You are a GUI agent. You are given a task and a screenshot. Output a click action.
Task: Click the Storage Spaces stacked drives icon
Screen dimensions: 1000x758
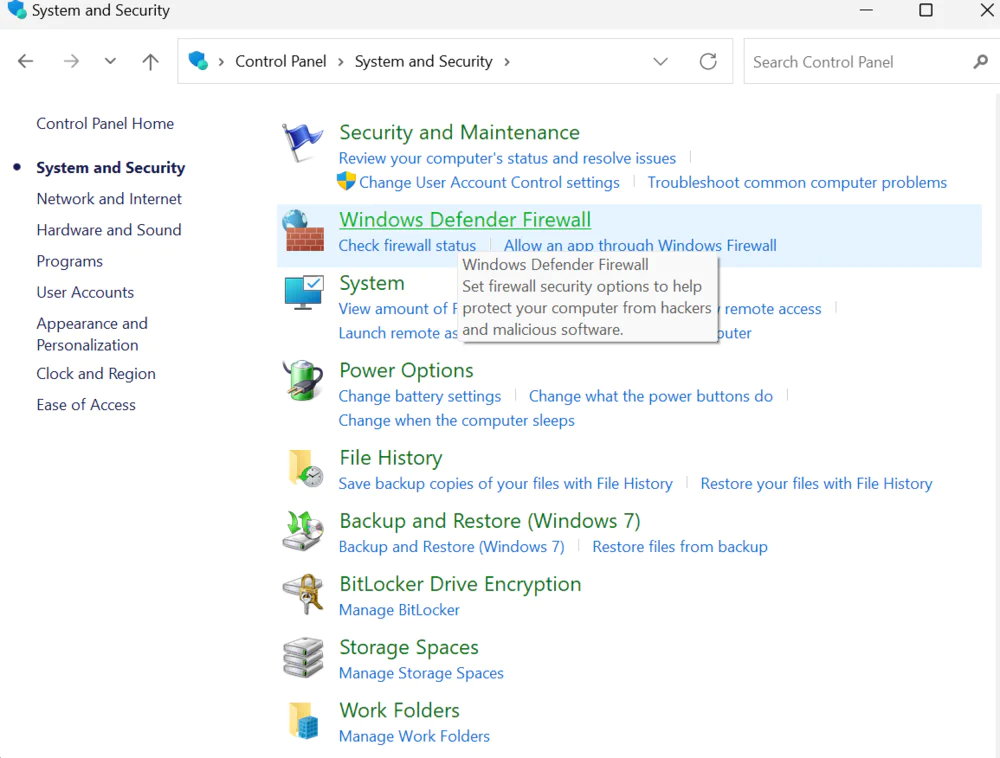click(304, 657)
